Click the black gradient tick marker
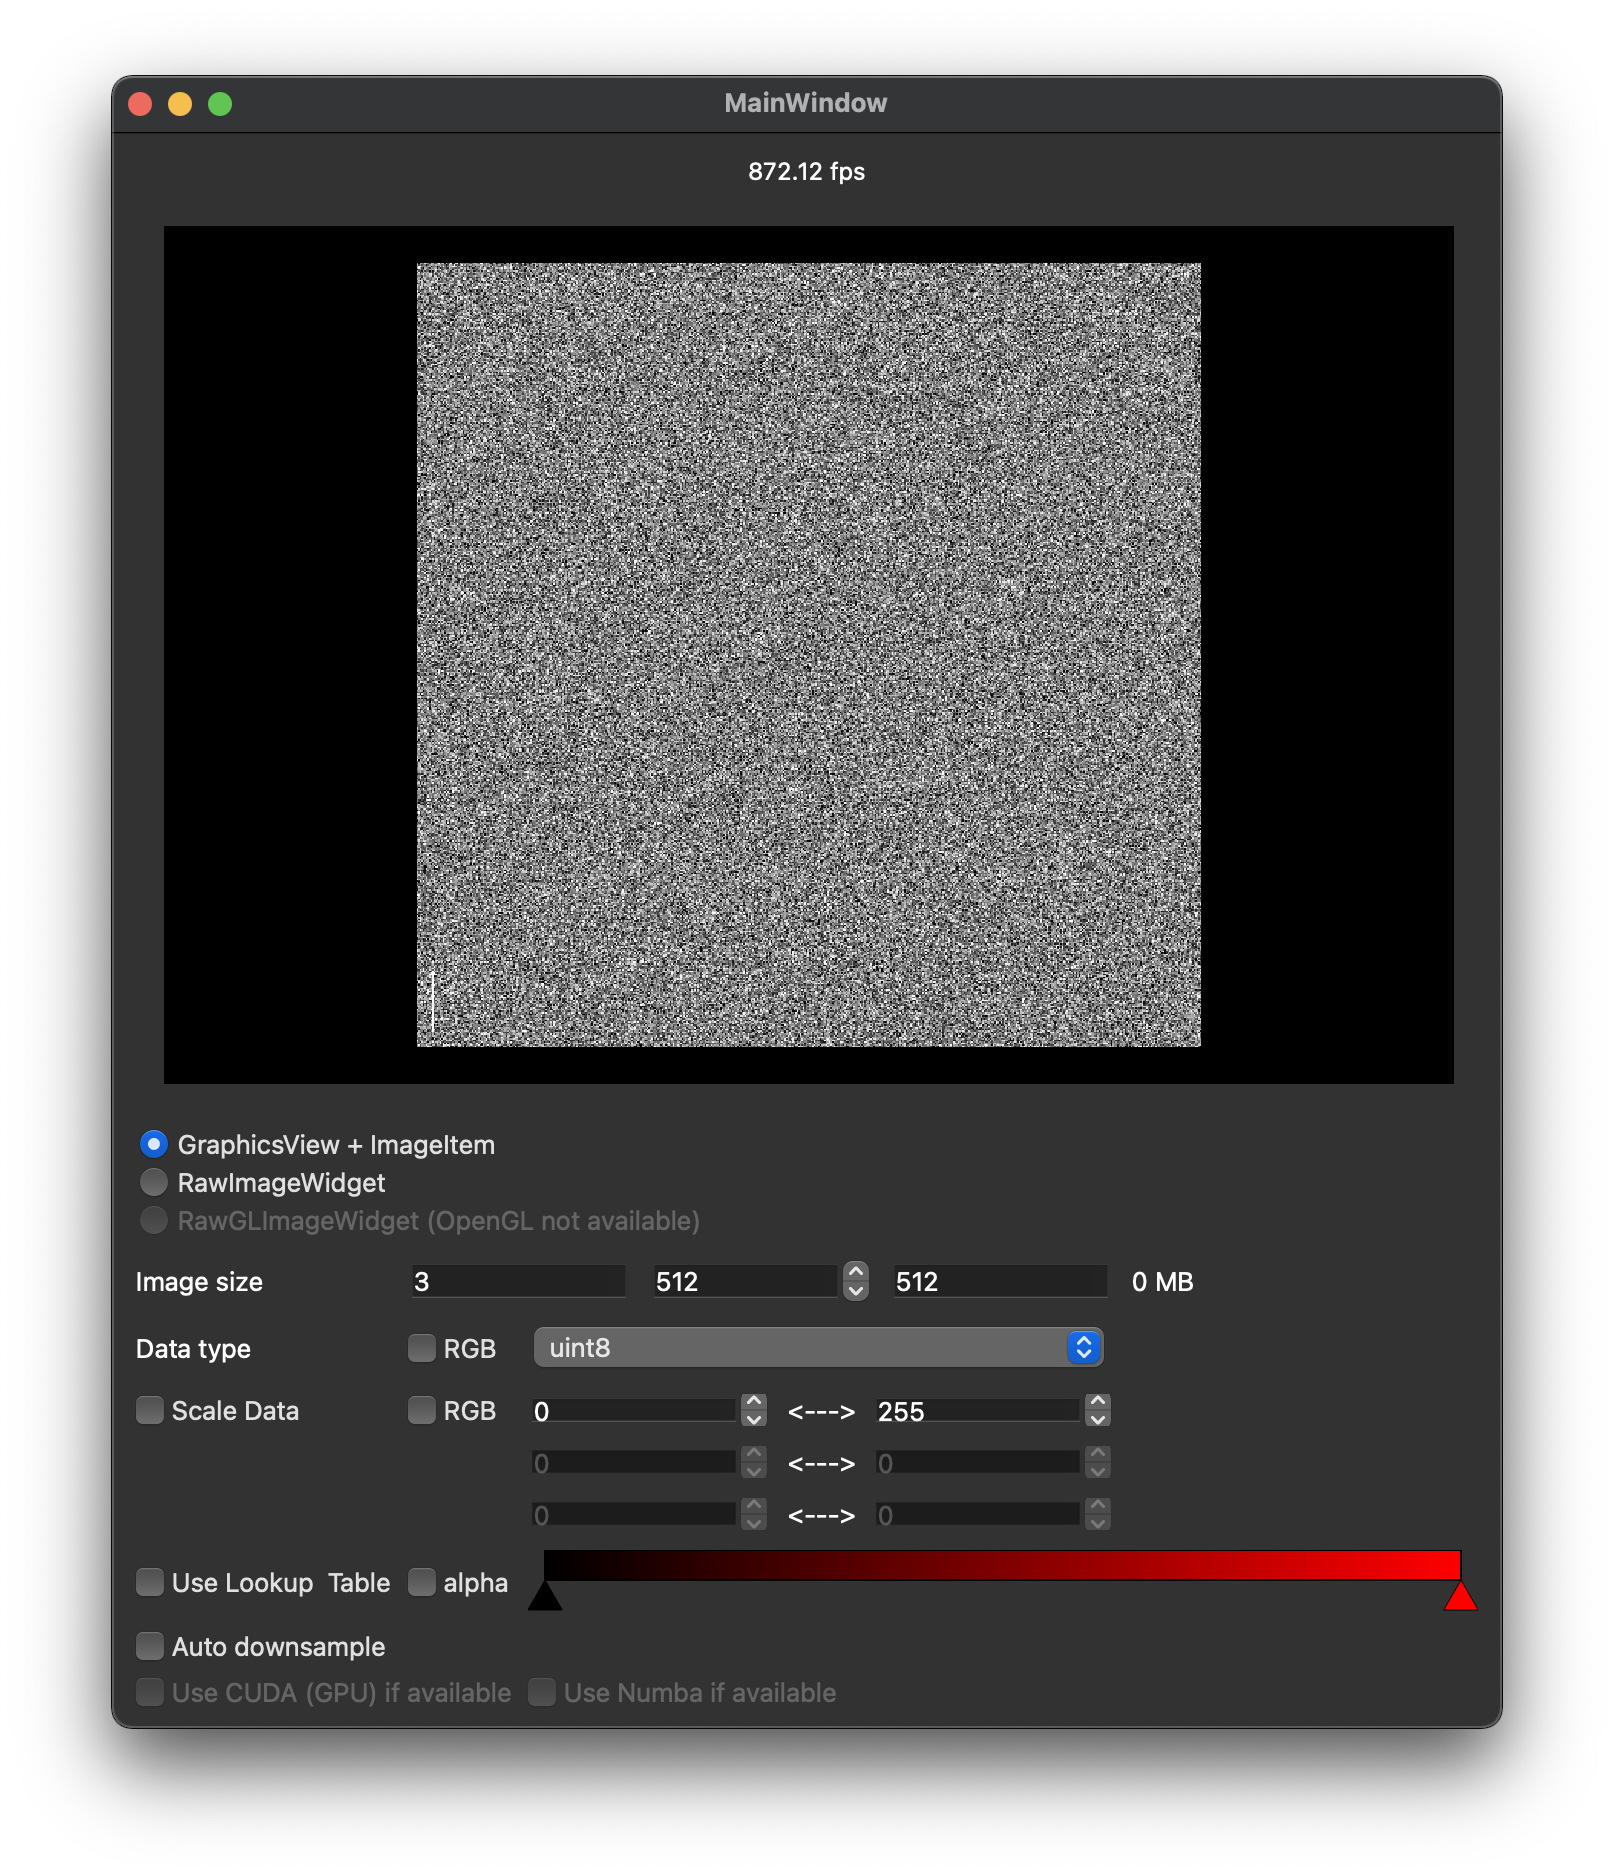The height and width of the screenshot is (1876, 1614). [x=546, y=1596]
